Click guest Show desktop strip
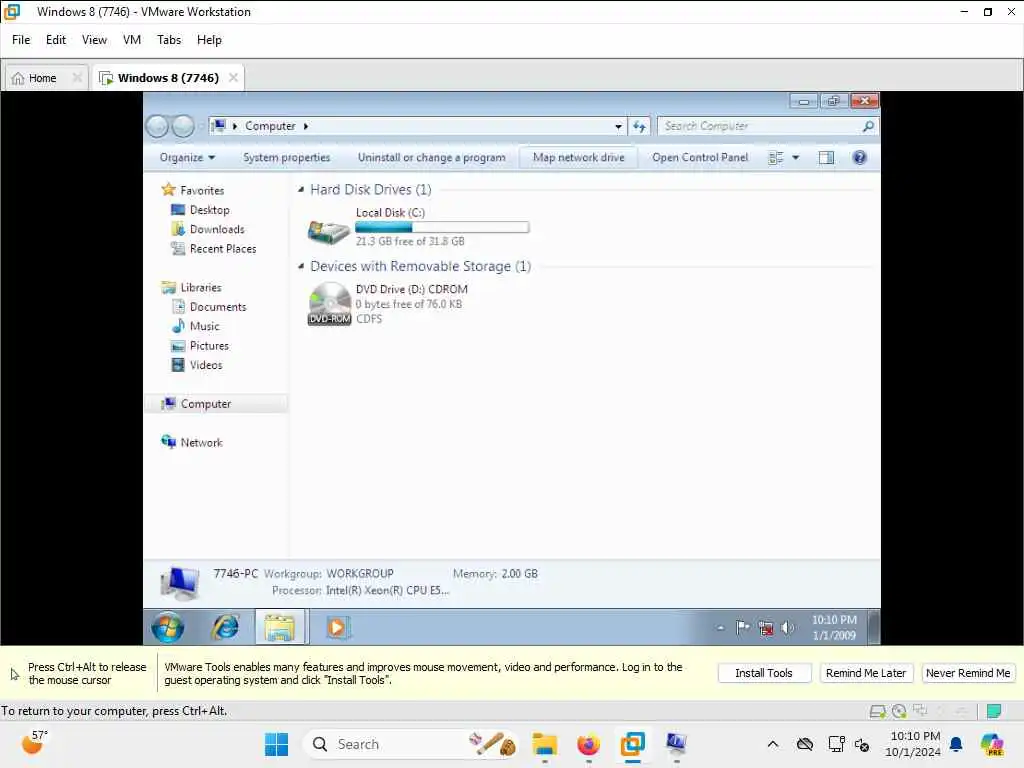Viewport: 1024px width, 768px height. coord(872,627)
